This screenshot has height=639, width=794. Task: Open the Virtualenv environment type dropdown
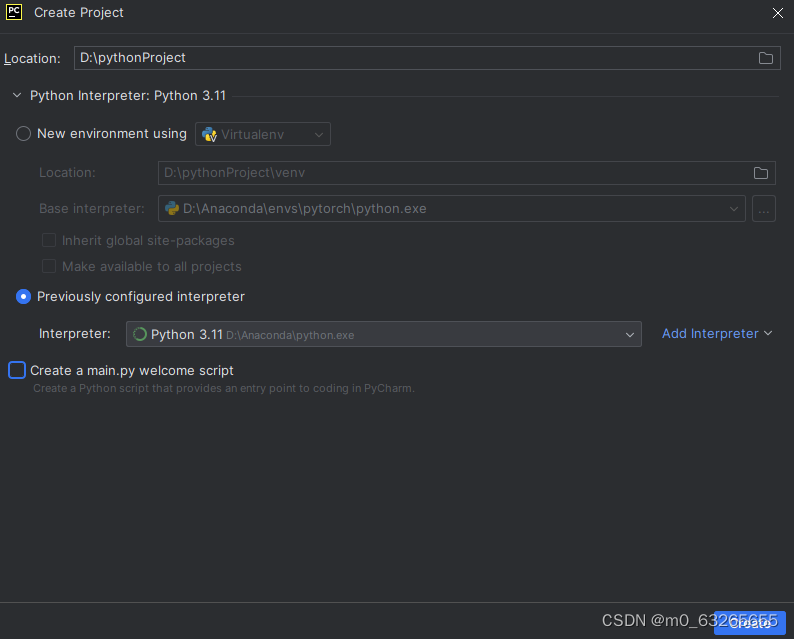(263, 134)
